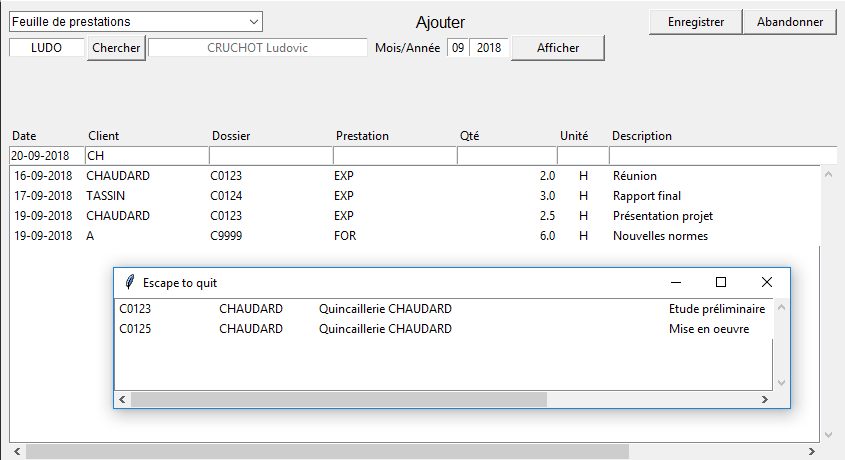Click the Client entry field containing CH
Viewport: 845px width, 460px height.
coord(145,156)
